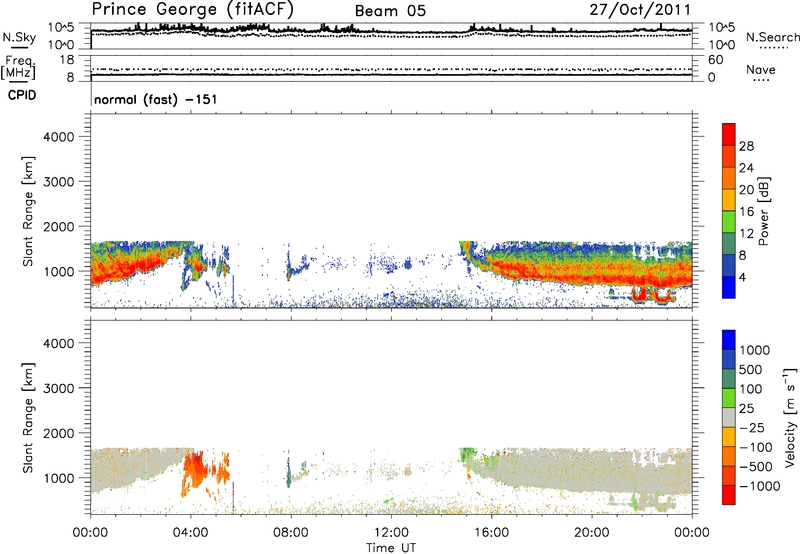The height and width of the screenshot is (554, 800).
Task: Pick the light green 25–100 Velocity segment
Action: (729, 398)
